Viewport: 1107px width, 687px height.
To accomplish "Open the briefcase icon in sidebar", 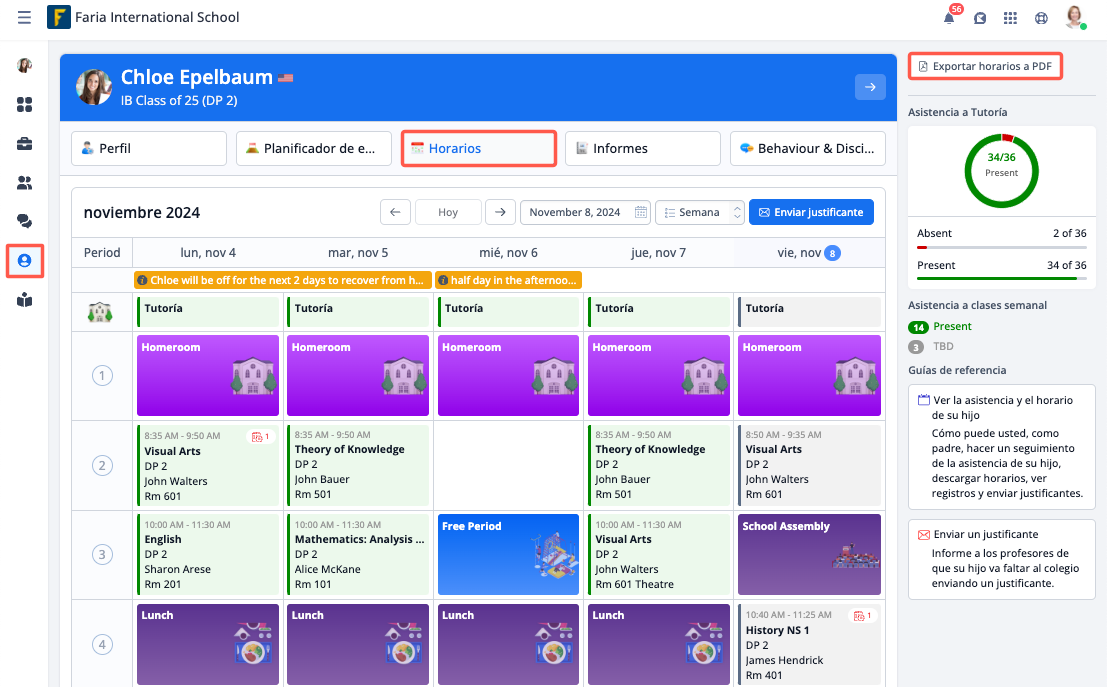I will [x=24, y=144].
